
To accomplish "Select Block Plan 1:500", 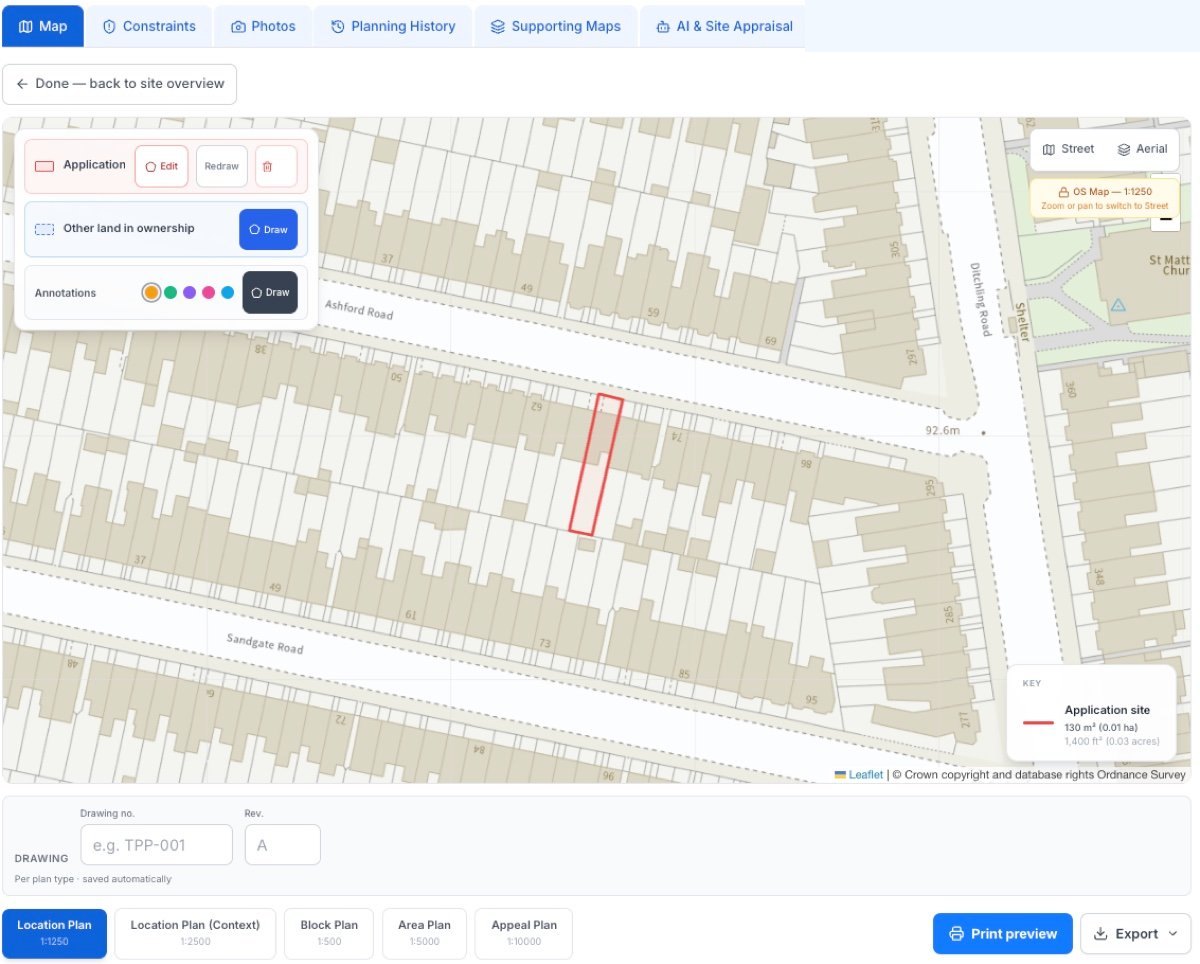I will (329, 933).
